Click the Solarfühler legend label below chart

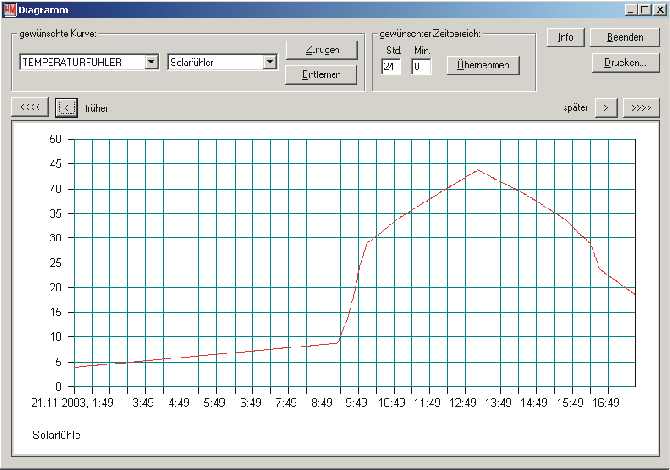(x=56, y=435)
